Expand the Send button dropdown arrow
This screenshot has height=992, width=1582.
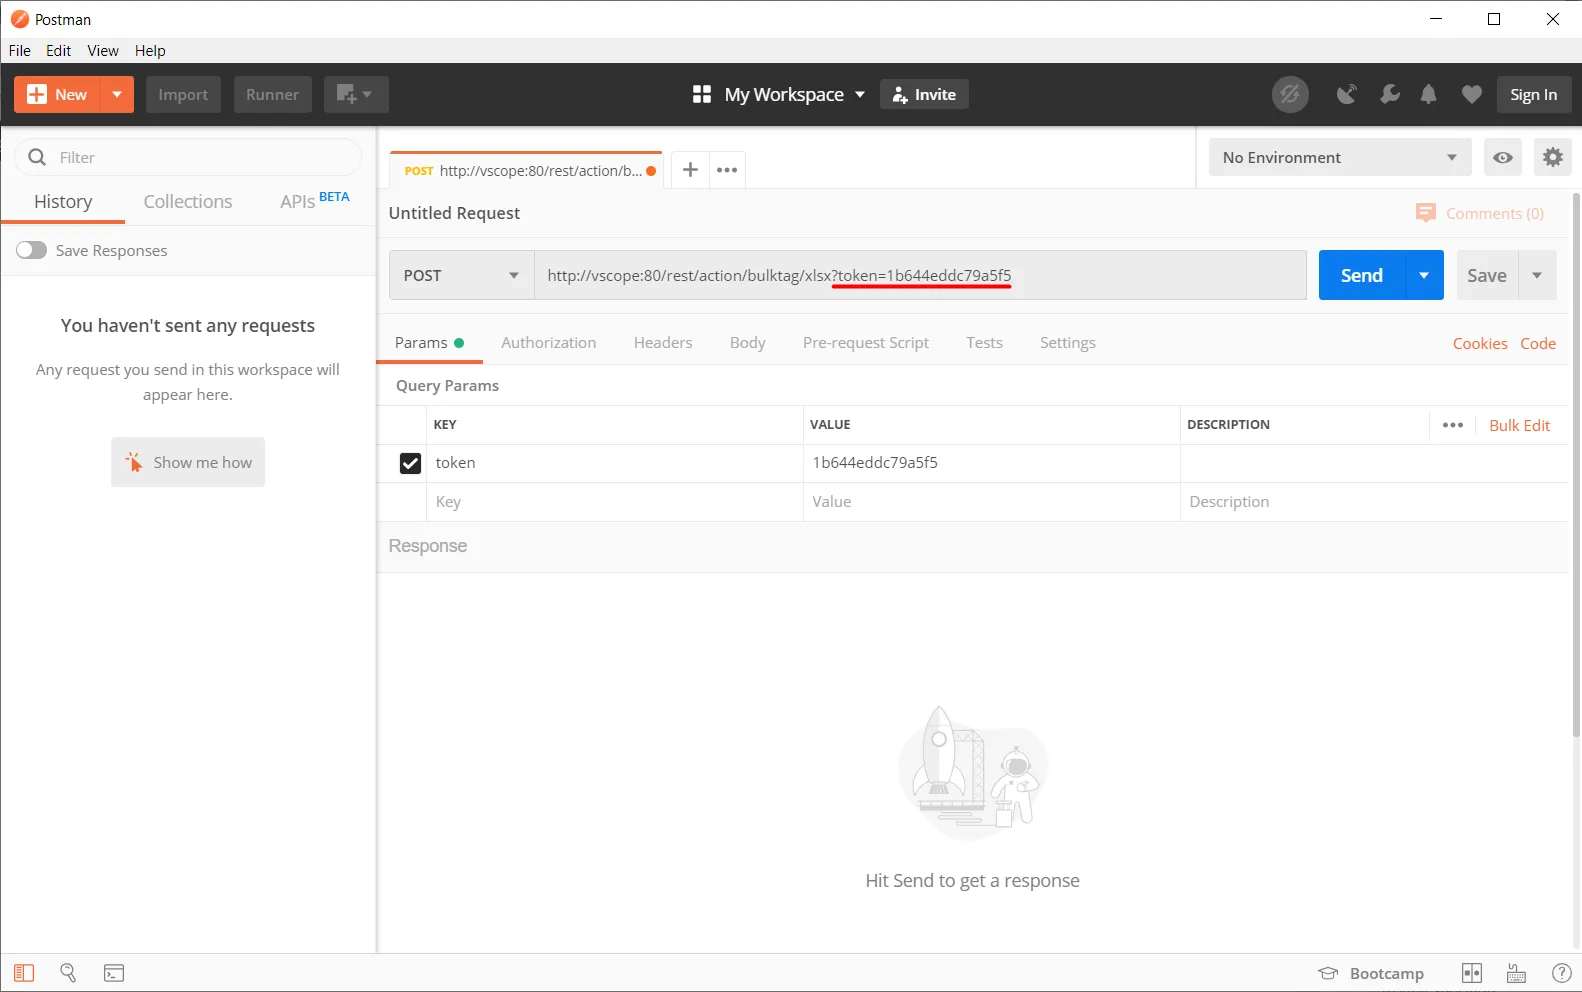pyautogui.click(x=1424, y=275)
